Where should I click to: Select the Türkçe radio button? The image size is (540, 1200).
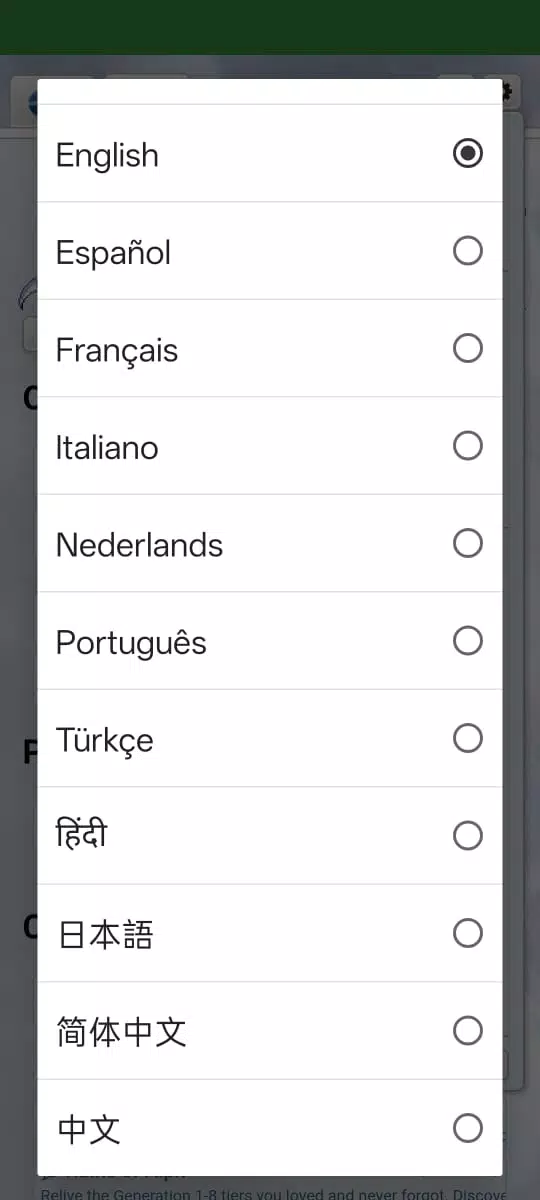(468, 738)
